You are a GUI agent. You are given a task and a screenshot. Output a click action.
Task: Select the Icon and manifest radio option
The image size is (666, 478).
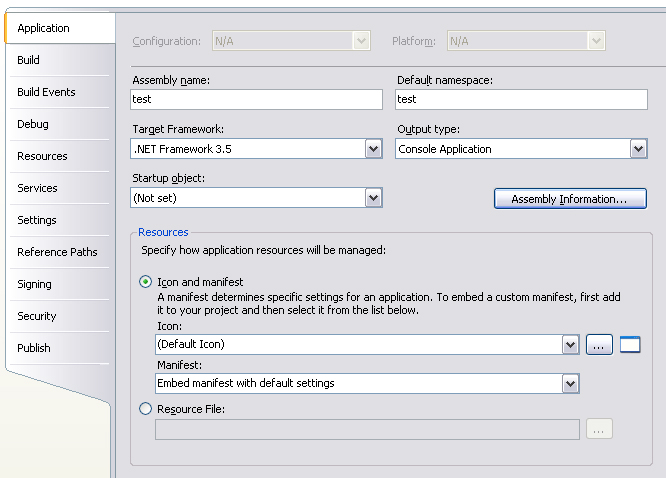pyautogui.click(x=146, y=282)
